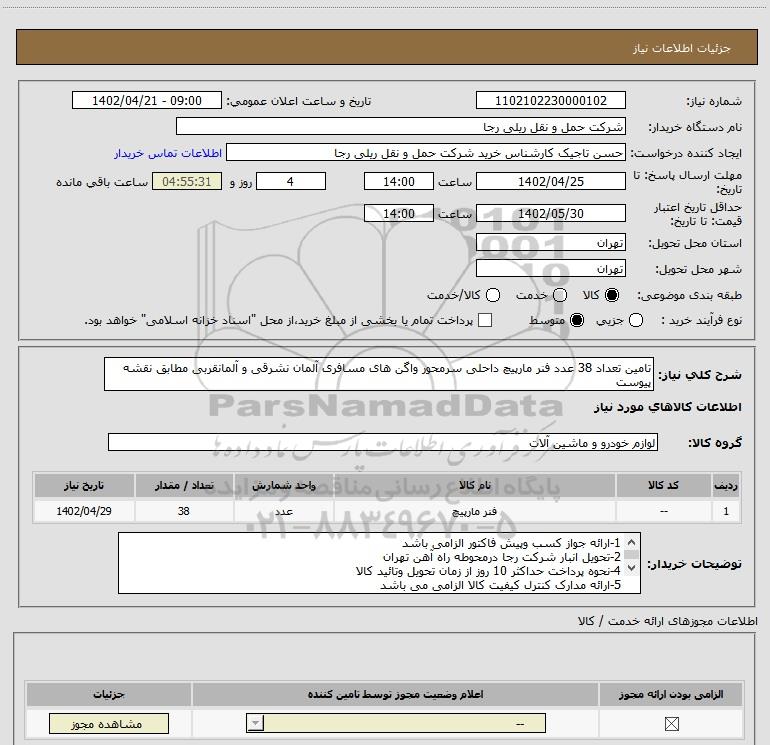Click row number cell 1

point(726,511)
